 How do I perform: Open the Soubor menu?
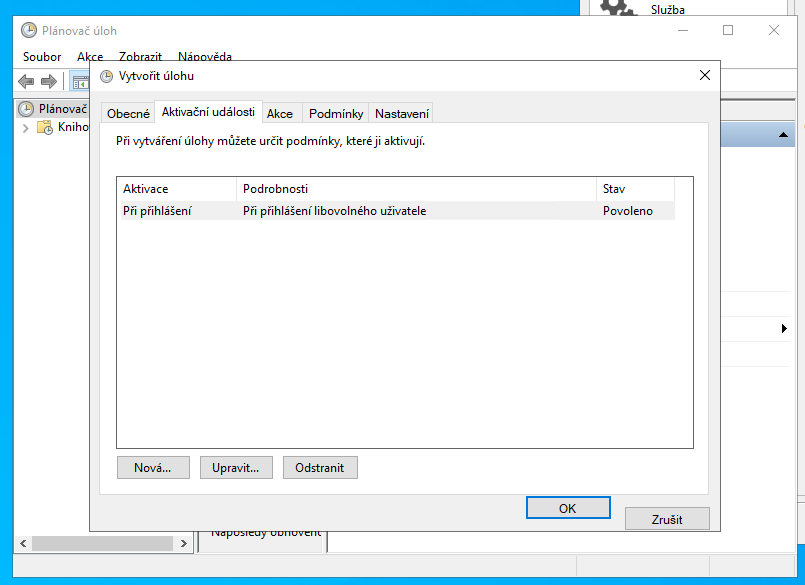(x=42, y=57)
